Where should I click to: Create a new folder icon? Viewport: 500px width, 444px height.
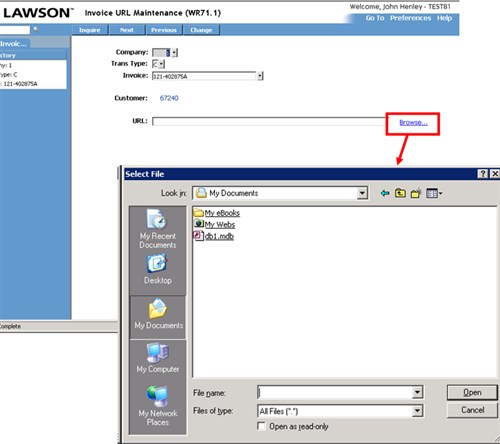(x=416, y=193)
